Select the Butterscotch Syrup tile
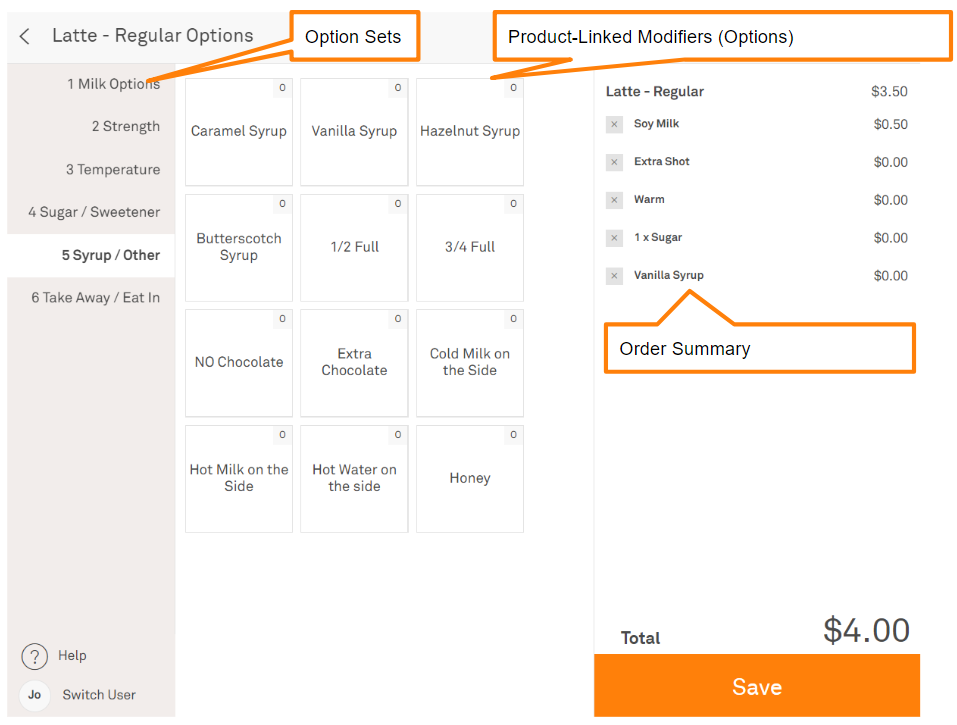 pos(239,248)
